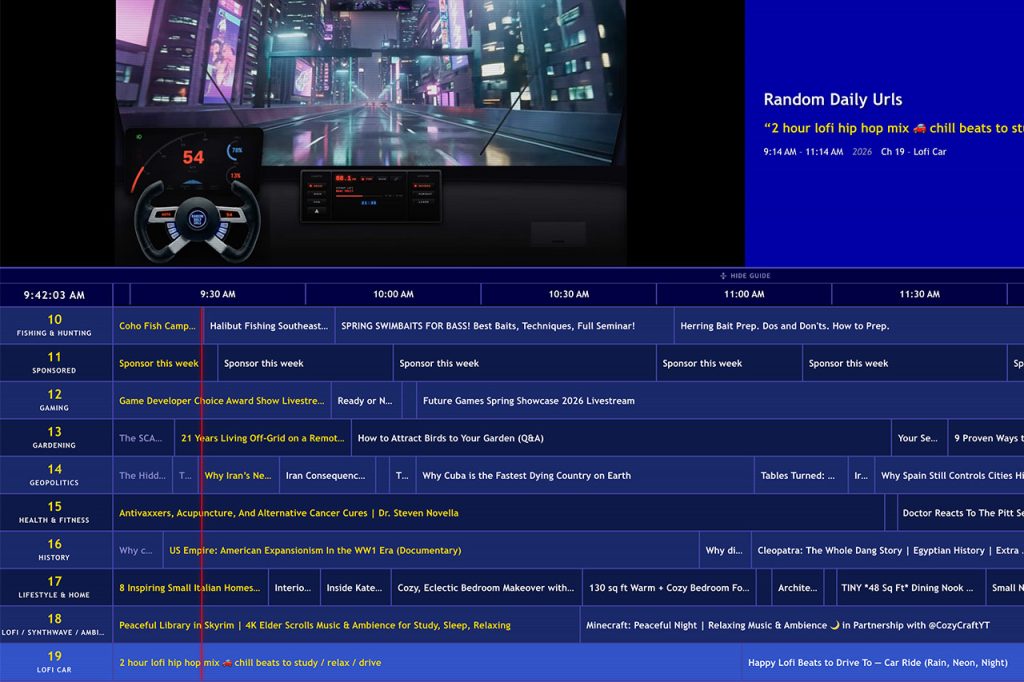Open Future Games Spring Showcase 2026 Livestream
Image resolution: width=1024 pixels, height=682 pixels.
pyautogui.click(x=528, y=401)
